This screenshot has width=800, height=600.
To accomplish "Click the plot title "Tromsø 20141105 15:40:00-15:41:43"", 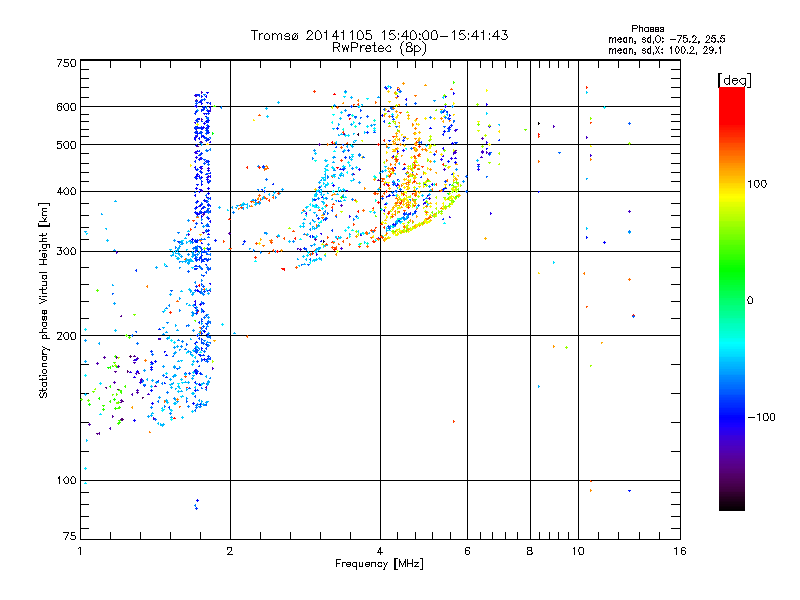I will (379, 35).
